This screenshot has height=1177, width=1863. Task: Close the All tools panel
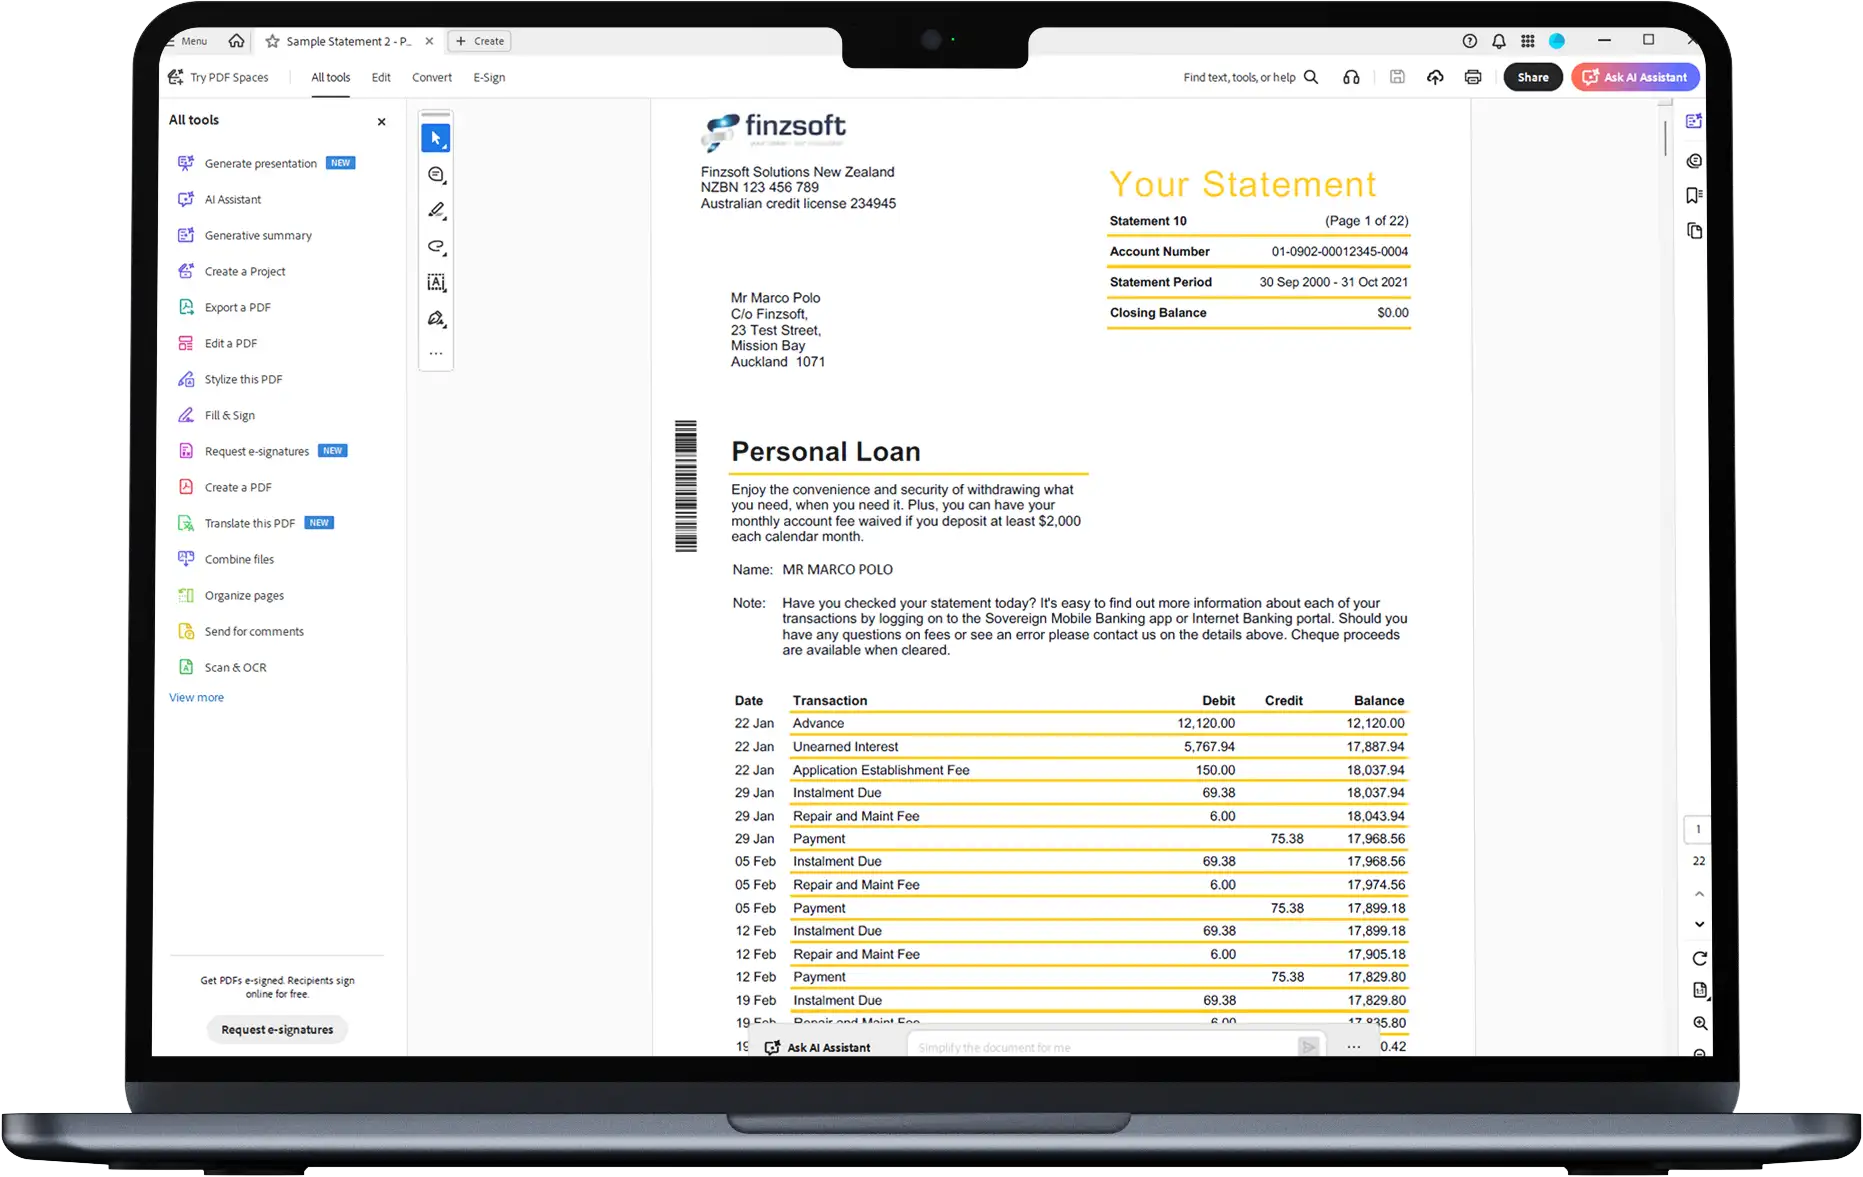[x=381, y=122]
